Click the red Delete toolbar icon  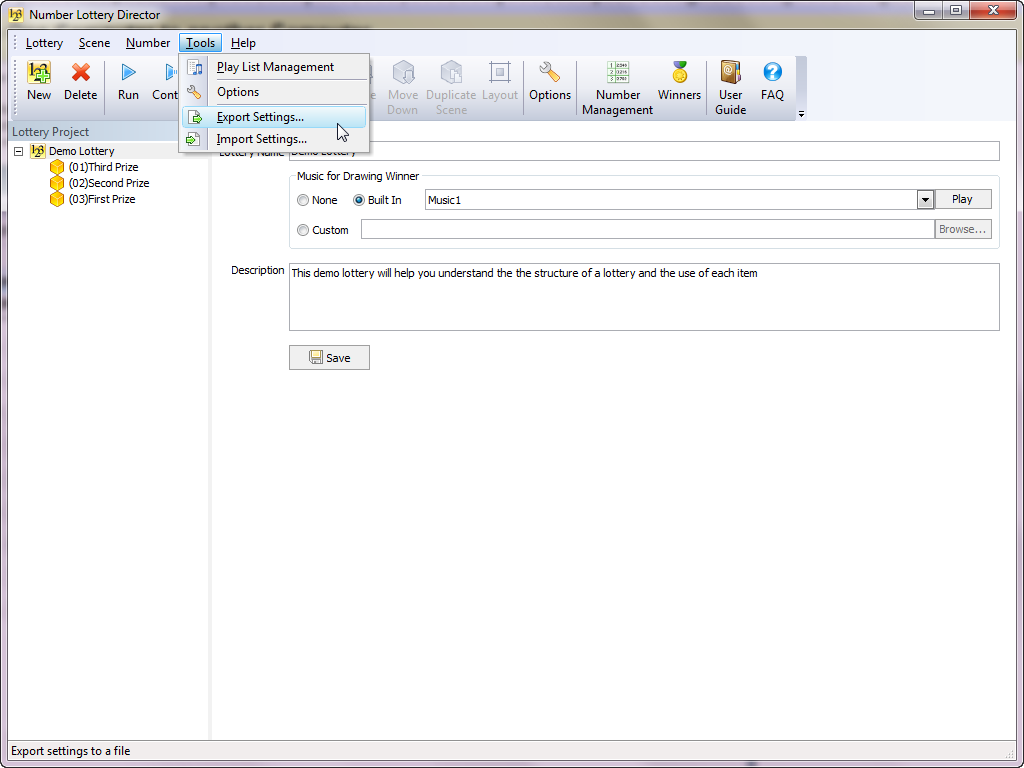[x=81, y=73]
